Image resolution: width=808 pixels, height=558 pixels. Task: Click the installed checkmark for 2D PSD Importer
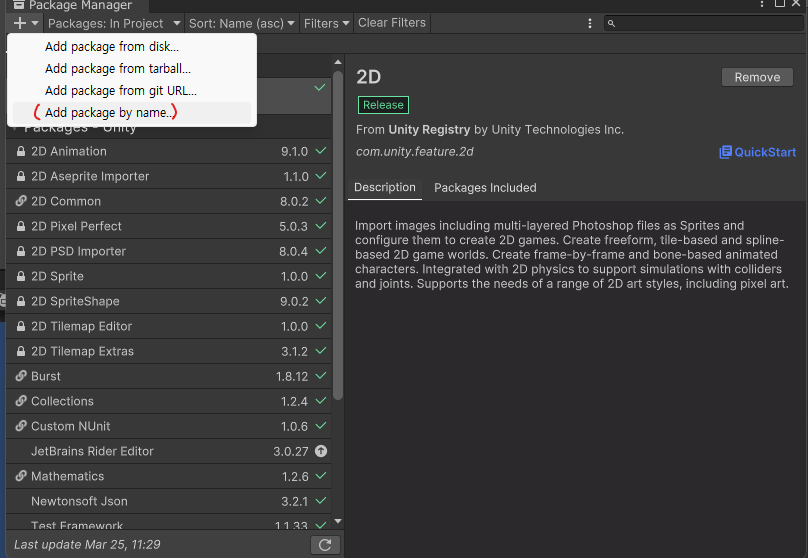click(x=321, y=251)
